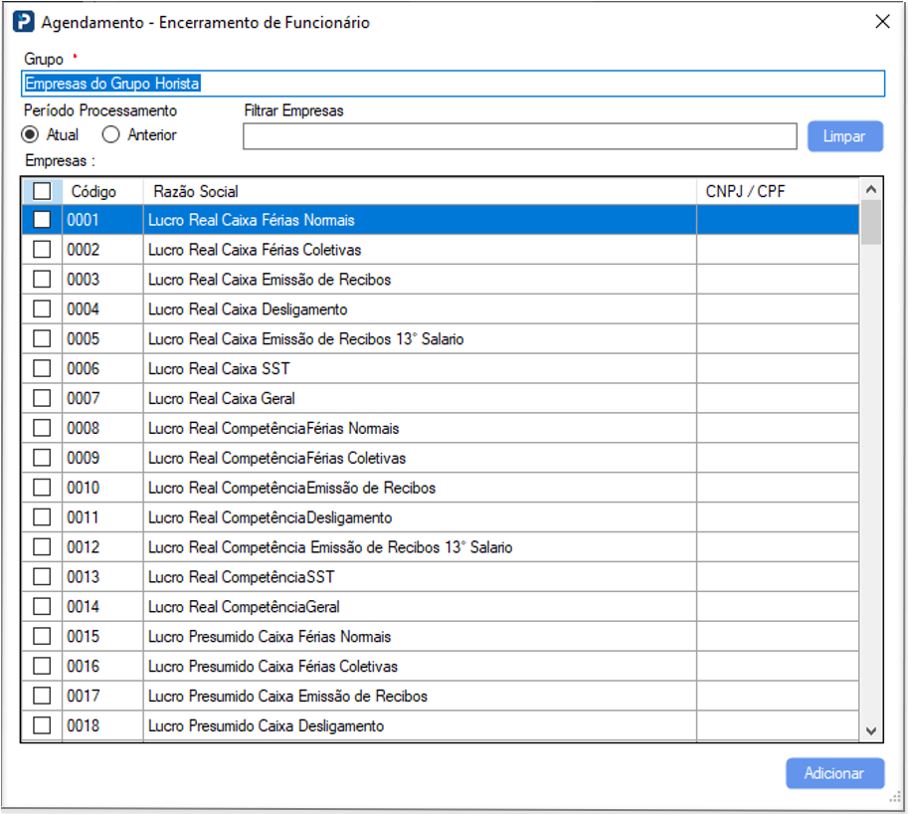
Task: Check the box for company 0001
Action: click(42, 219)
